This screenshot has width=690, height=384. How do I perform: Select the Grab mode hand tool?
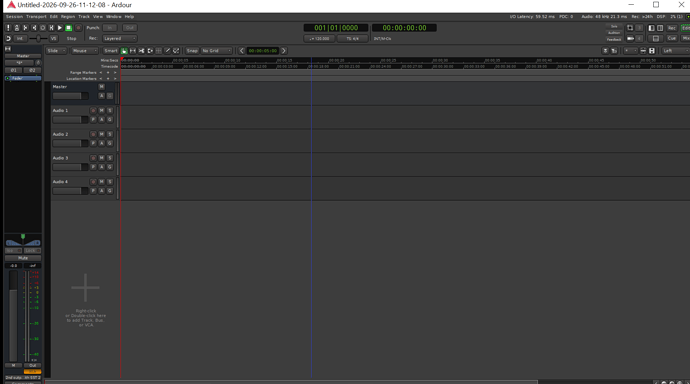[x=124, y=51]
